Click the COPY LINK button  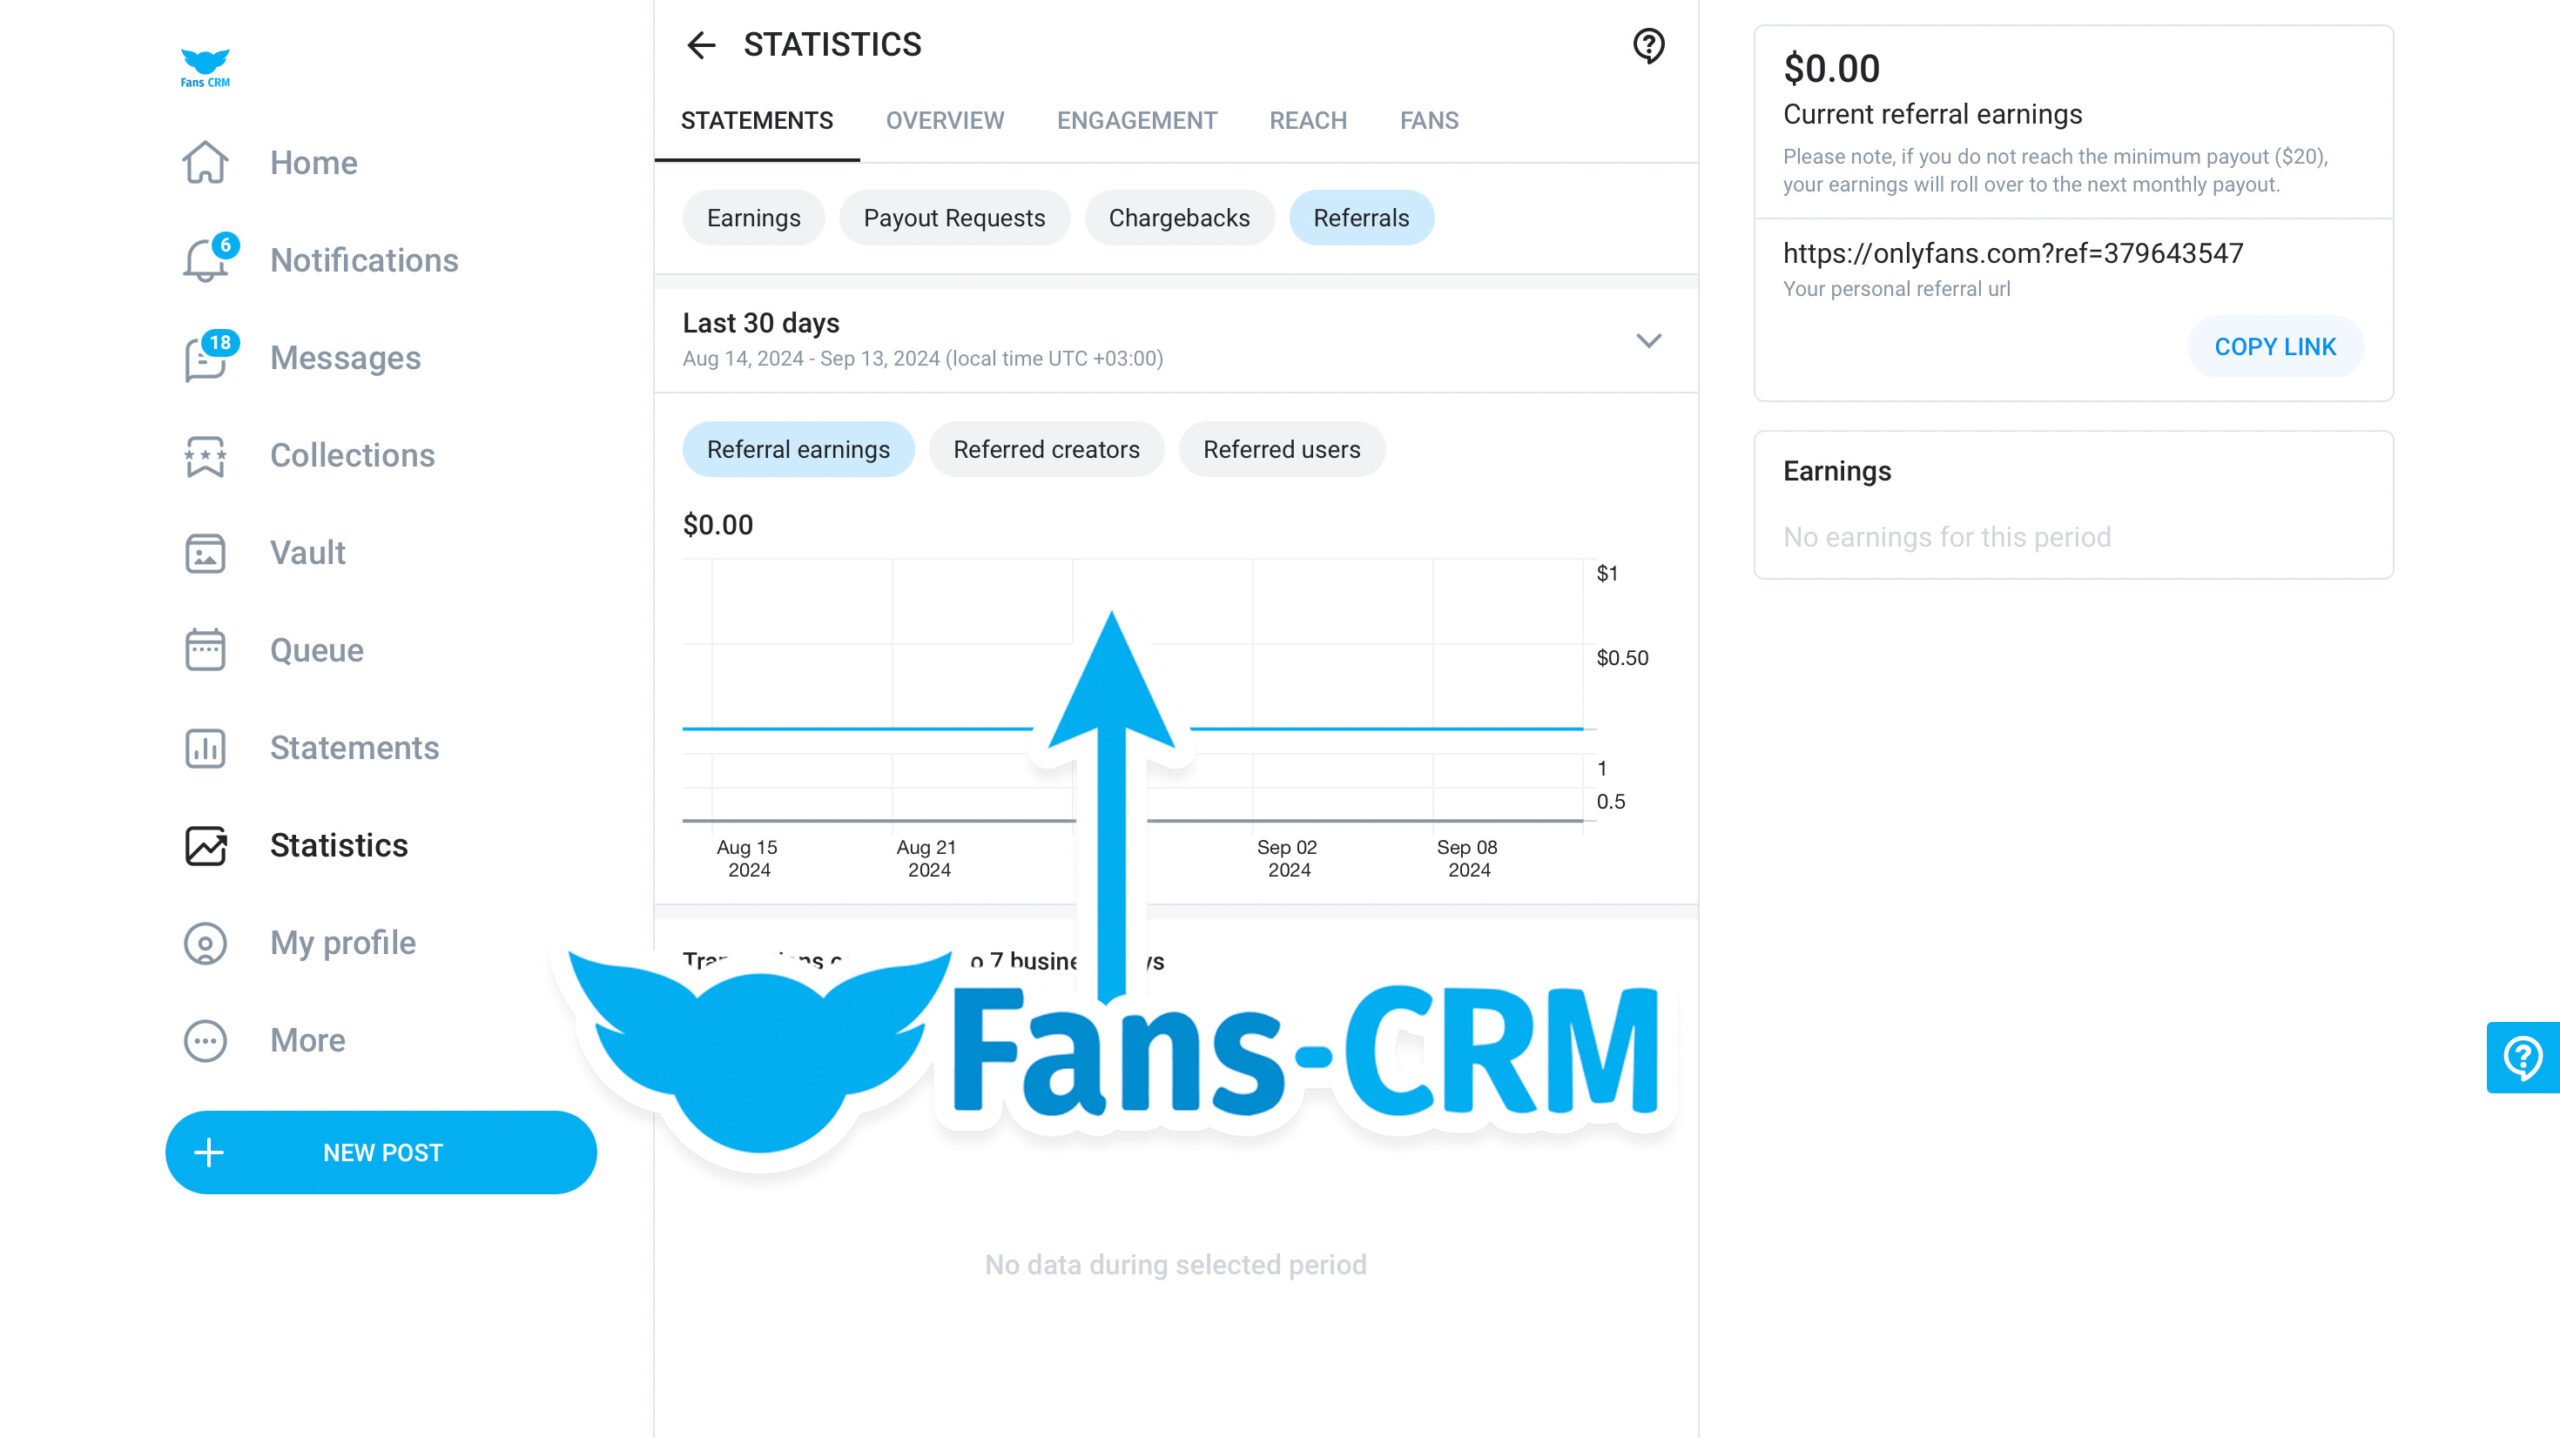tap(2275, 346)
